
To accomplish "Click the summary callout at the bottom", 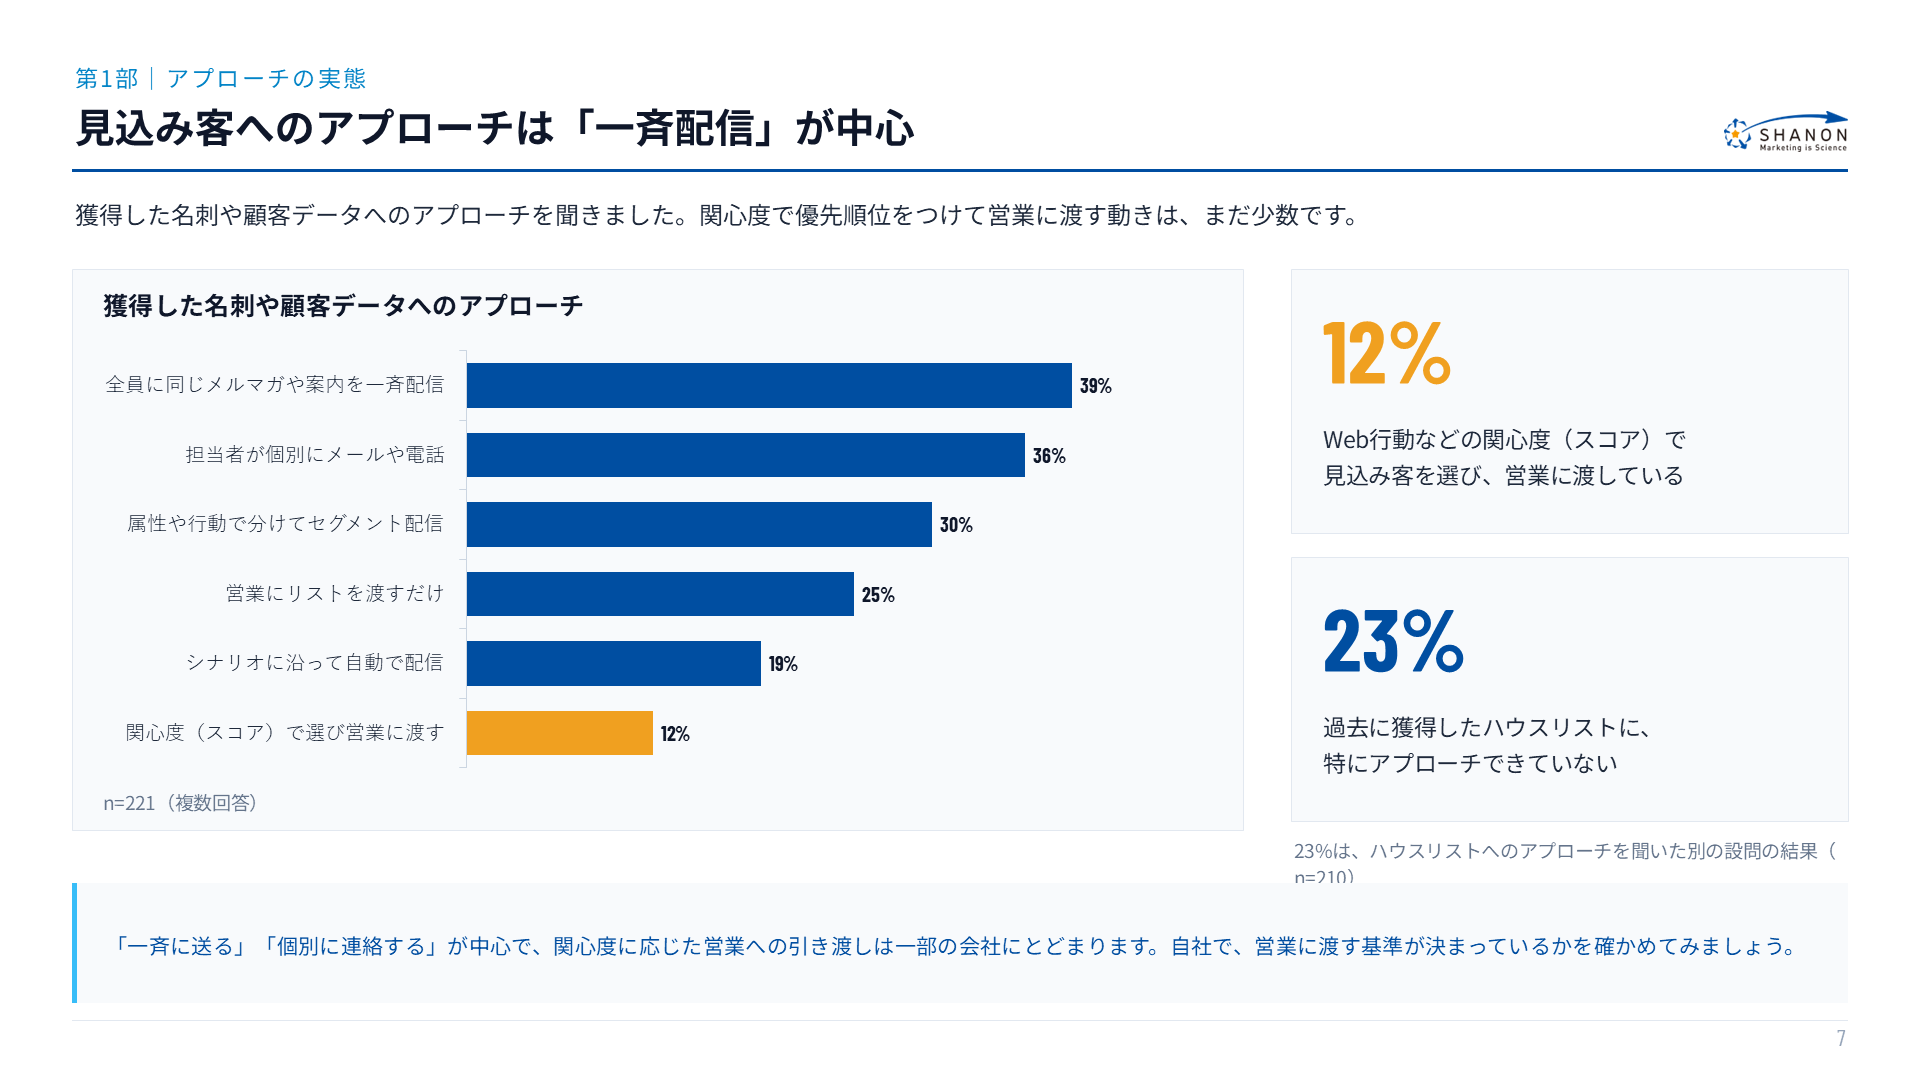I will click(x=960, y=943).
